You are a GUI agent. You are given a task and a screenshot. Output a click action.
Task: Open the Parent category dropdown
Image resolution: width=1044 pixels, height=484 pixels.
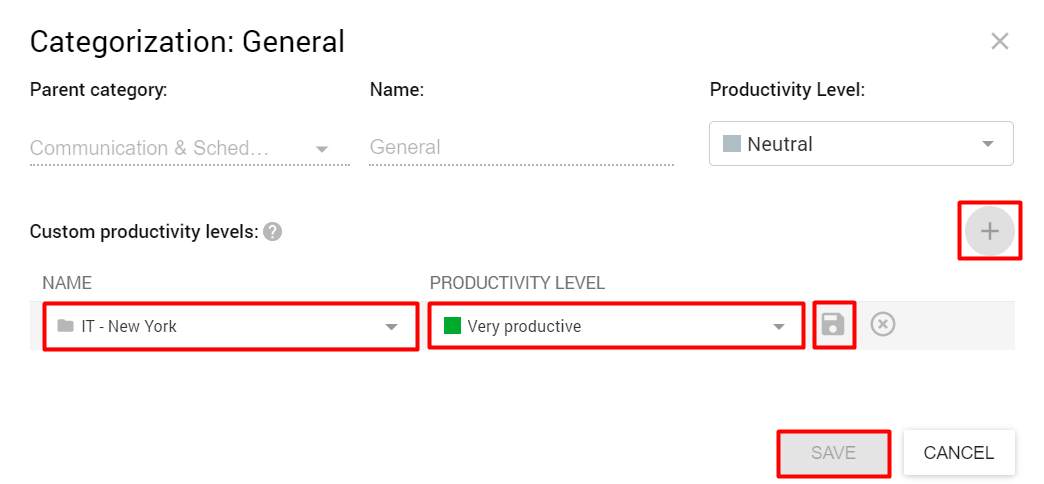(180, 148)
